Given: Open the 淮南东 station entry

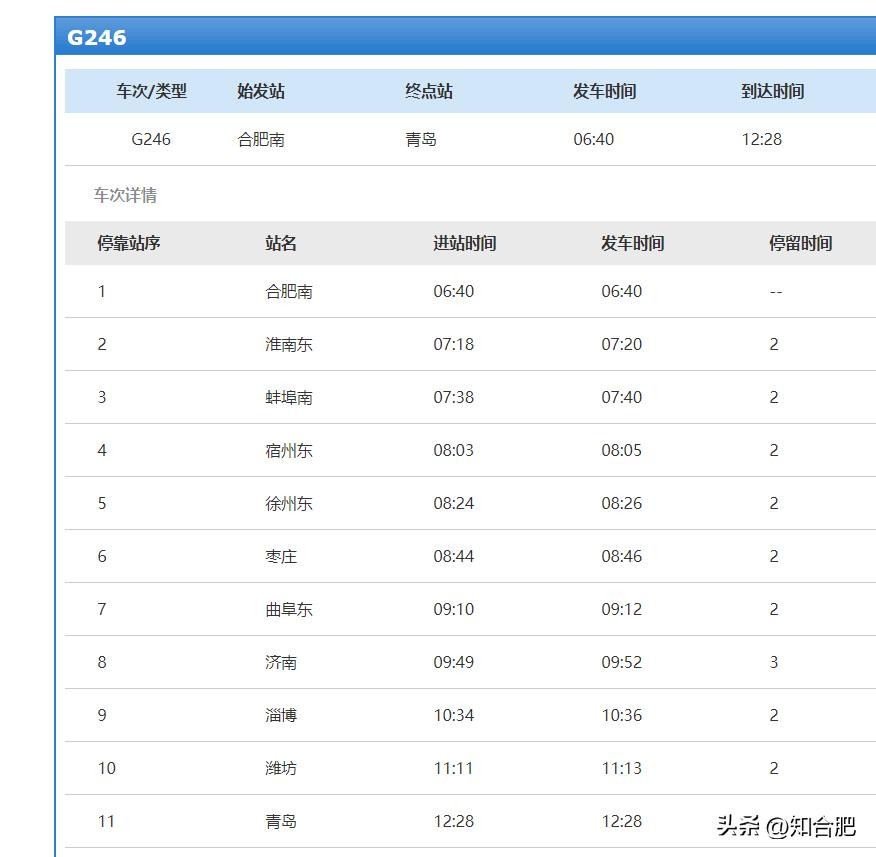Looking at the screenshot, I should tap(289, 344).
